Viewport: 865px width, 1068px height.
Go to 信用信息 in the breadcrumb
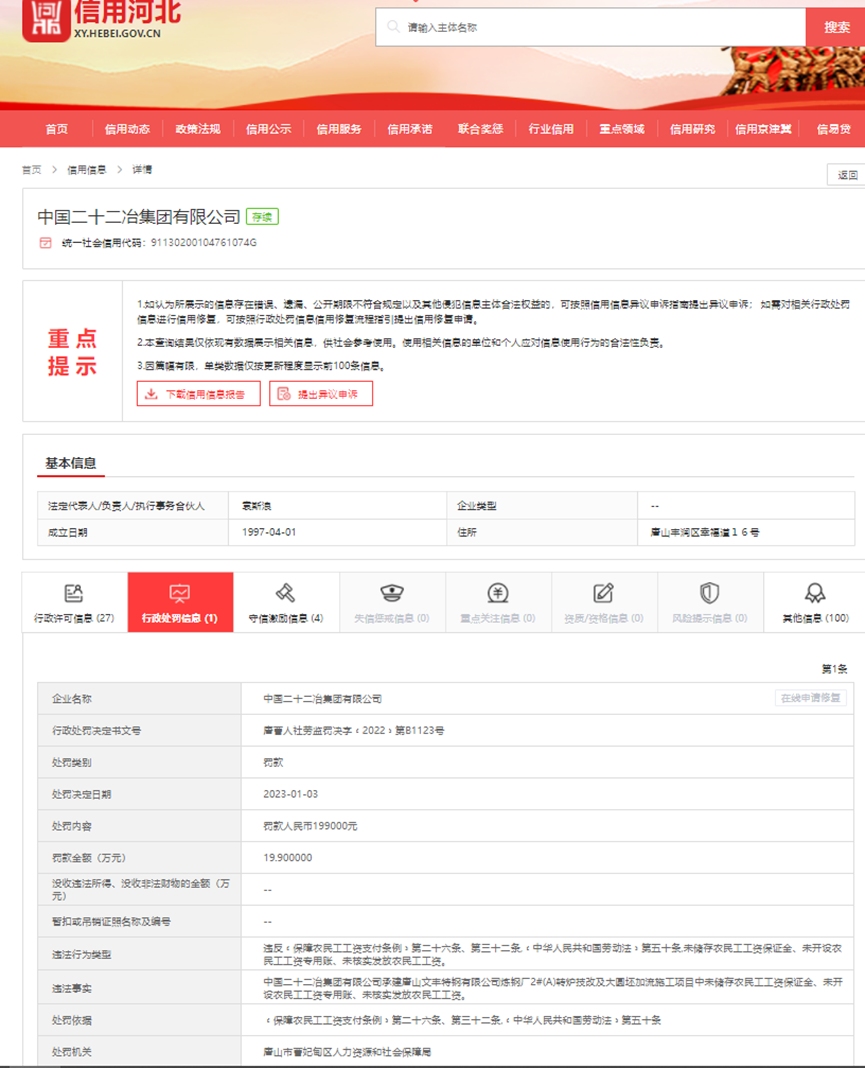86,170
